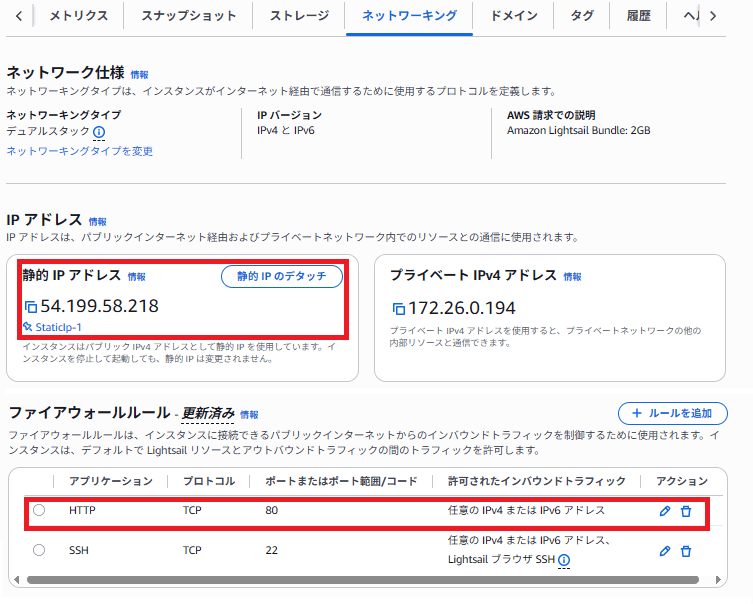Click 情報 link next to ファイアウォールルール
This screenshot has width=753, height=604.
point(249,415)
